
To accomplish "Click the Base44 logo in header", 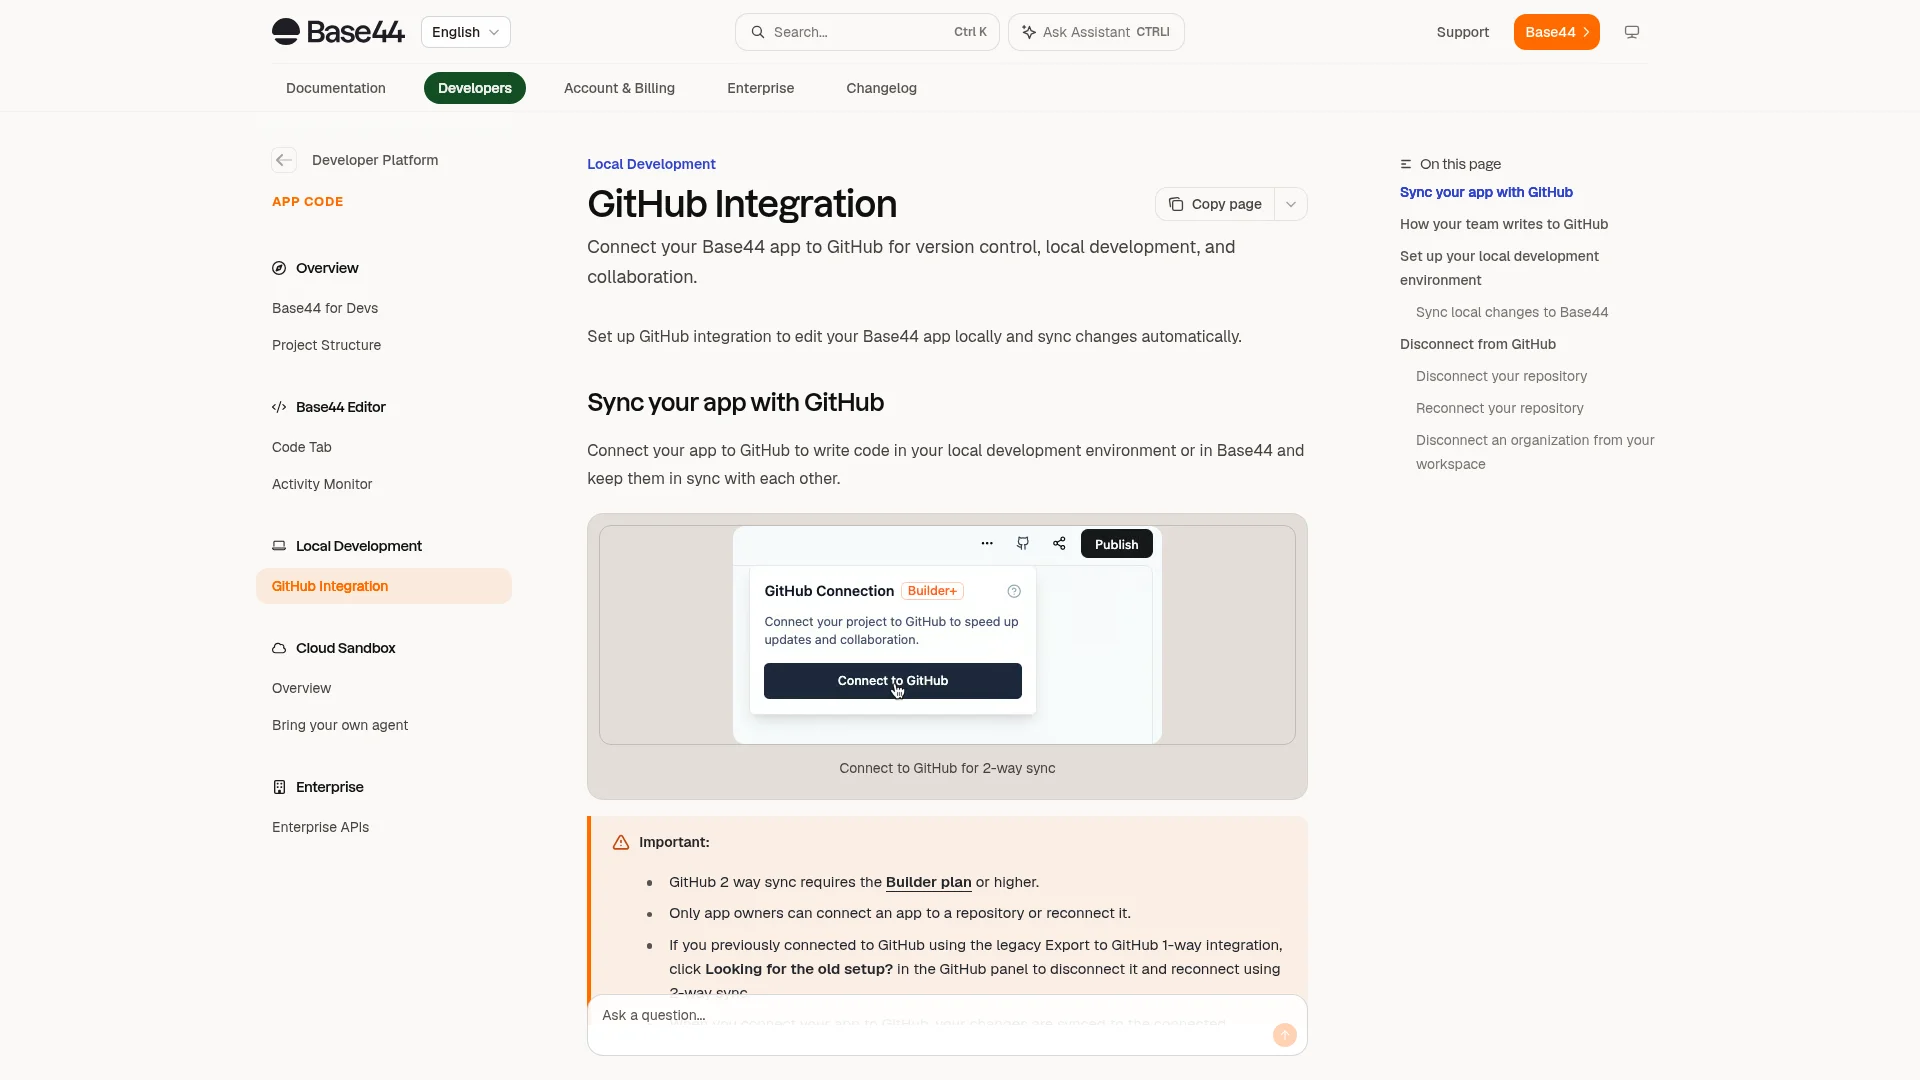I will (x=338, y=32).
